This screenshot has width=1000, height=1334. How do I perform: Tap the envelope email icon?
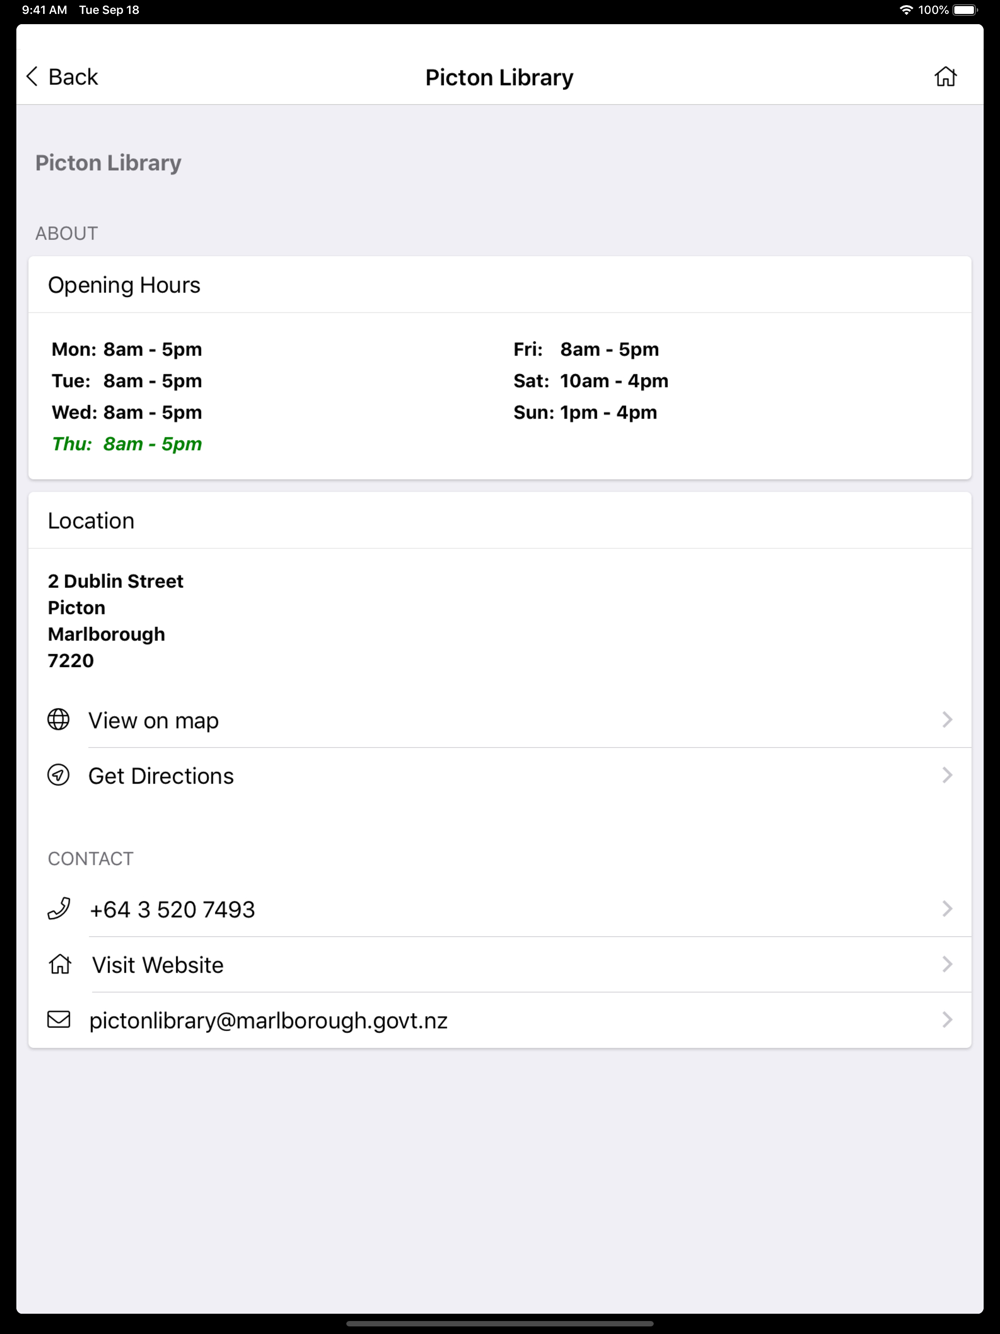[59, 1019]
